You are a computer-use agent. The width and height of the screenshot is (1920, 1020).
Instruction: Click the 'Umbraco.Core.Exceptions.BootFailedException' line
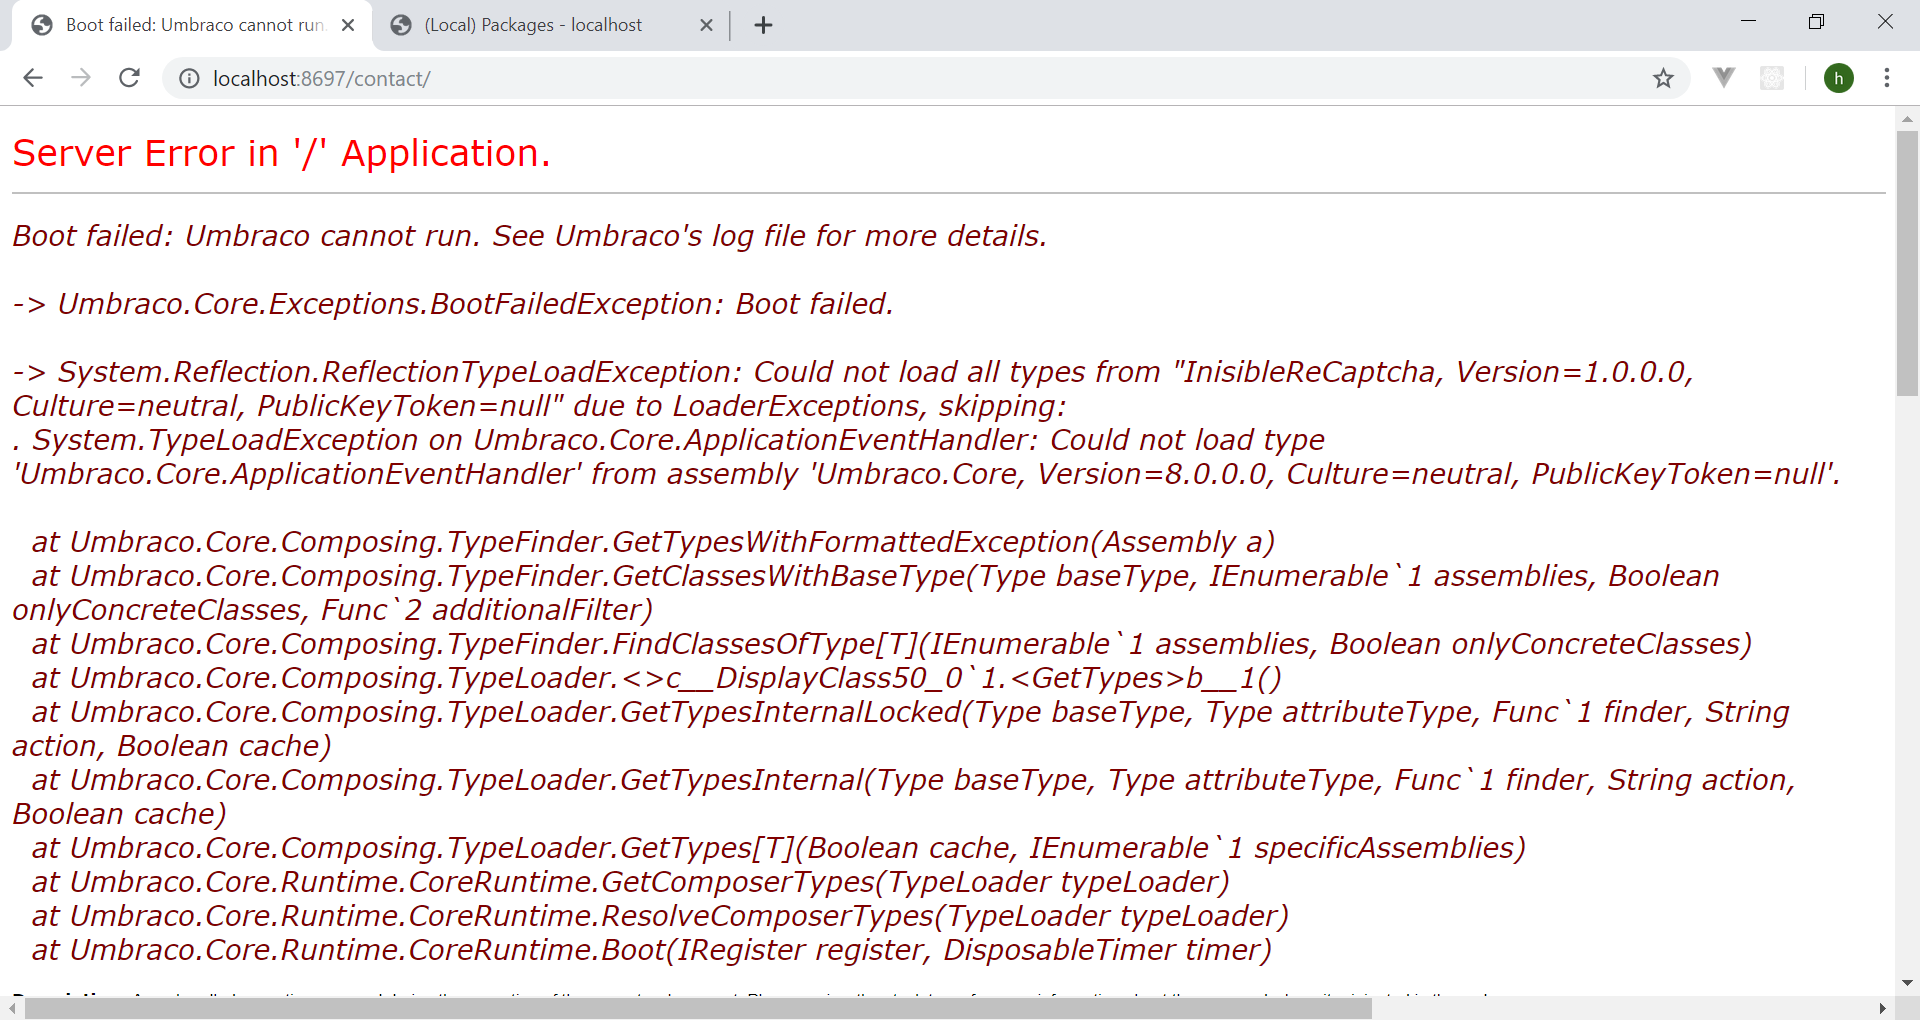coord(453,304)
